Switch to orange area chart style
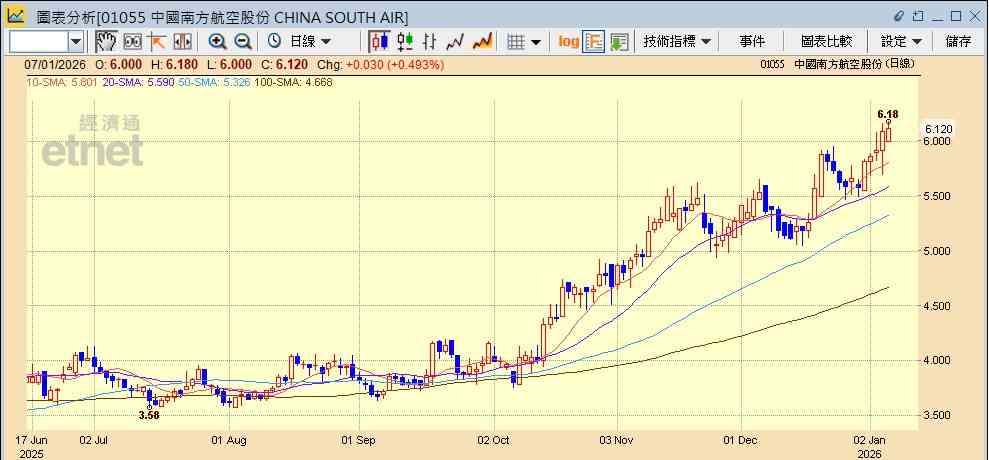The width and height of the screenshot is (989, 460). point(483,42)
